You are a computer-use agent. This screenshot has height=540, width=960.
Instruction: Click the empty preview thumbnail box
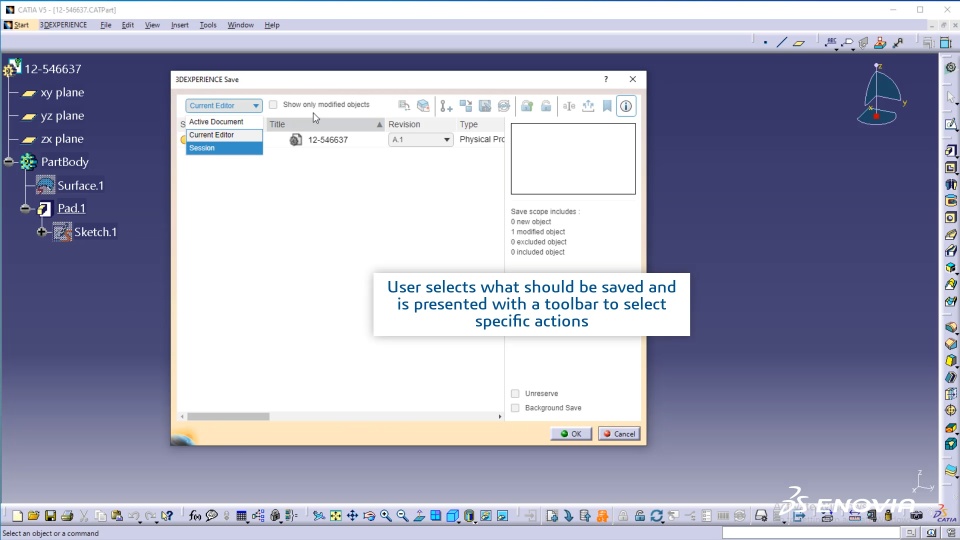click(573, 159)
